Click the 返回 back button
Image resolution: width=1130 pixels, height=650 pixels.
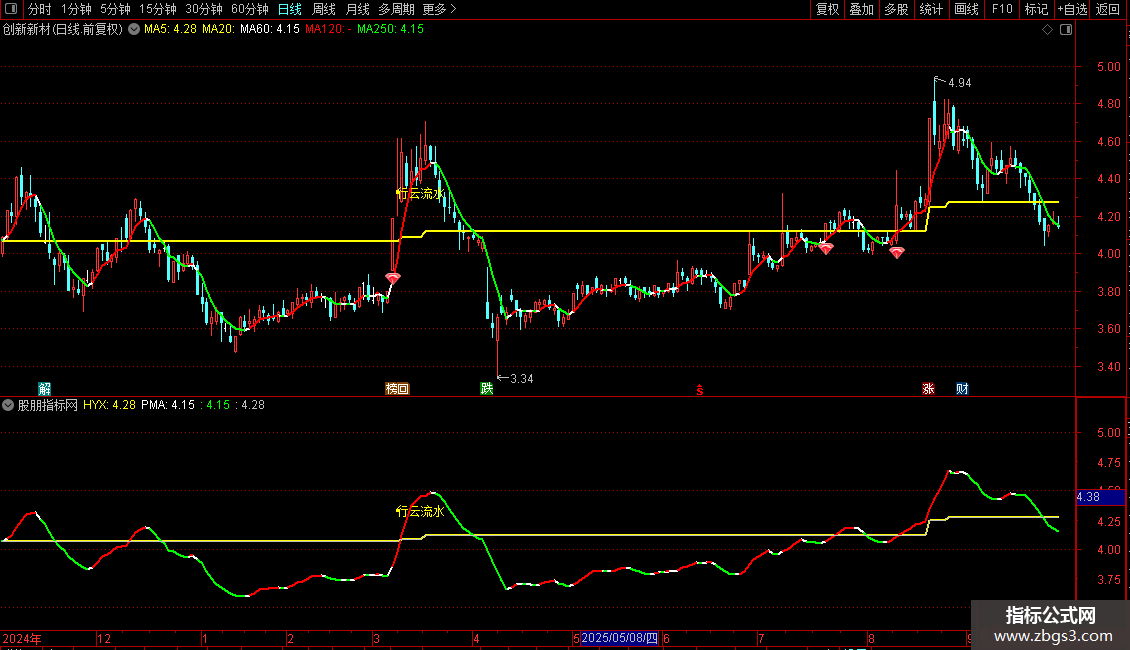[1108, 9]
